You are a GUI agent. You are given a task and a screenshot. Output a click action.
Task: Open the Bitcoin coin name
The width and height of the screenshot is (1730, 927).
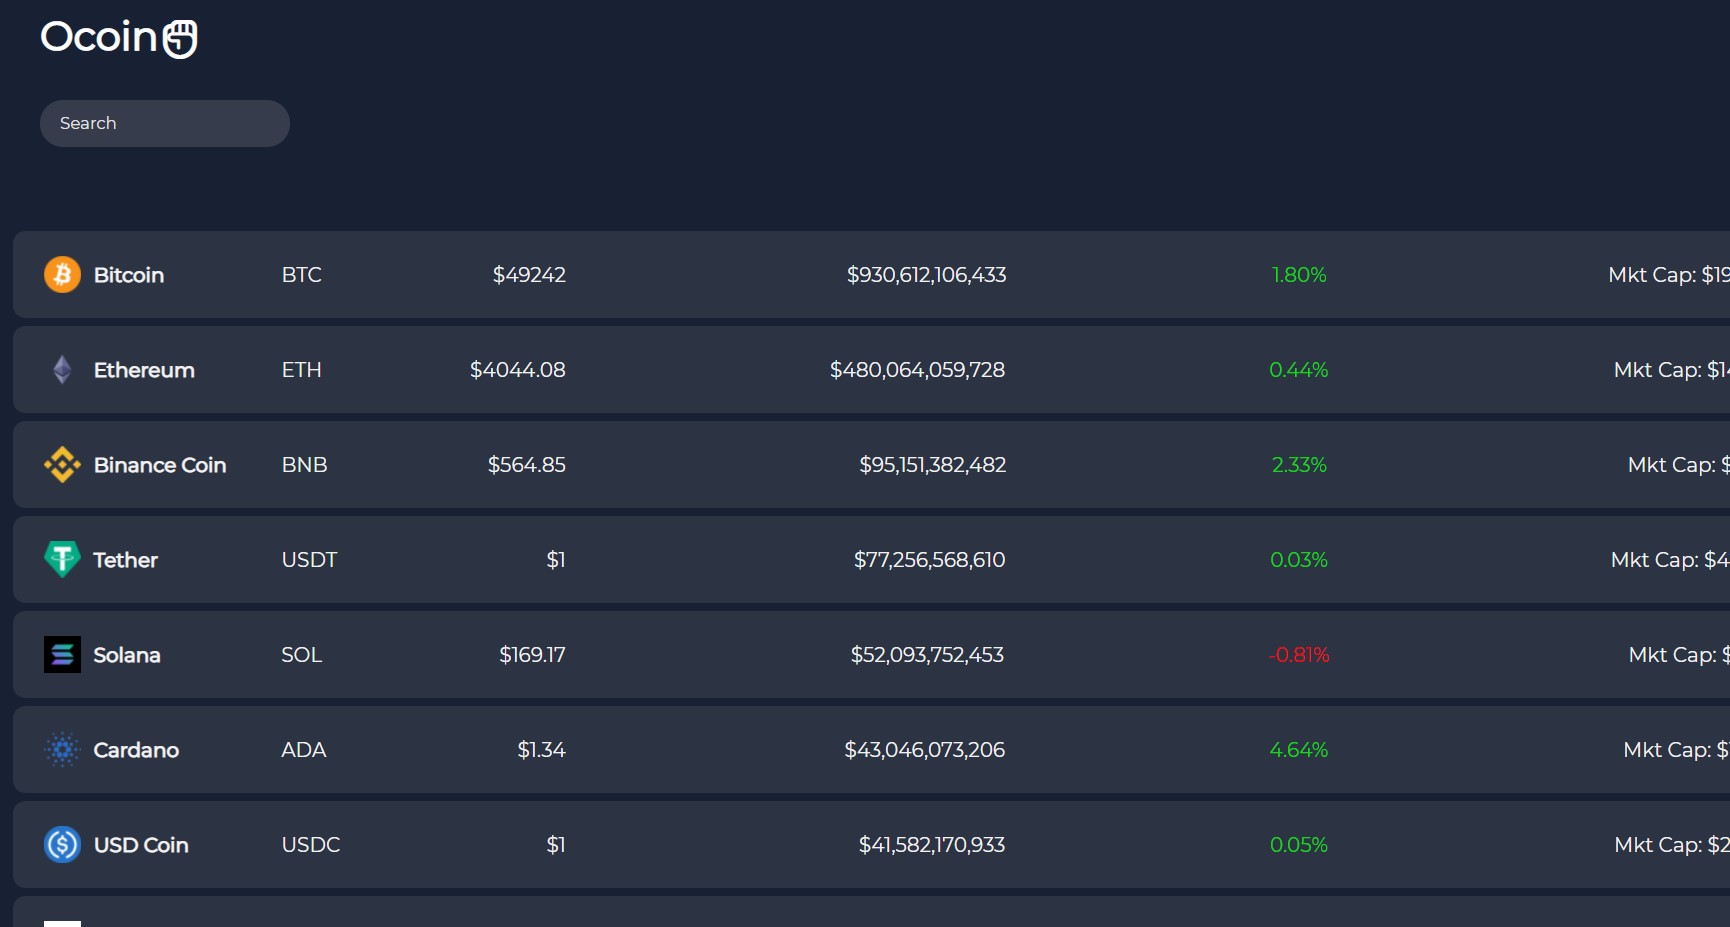[x=129, y=275]
